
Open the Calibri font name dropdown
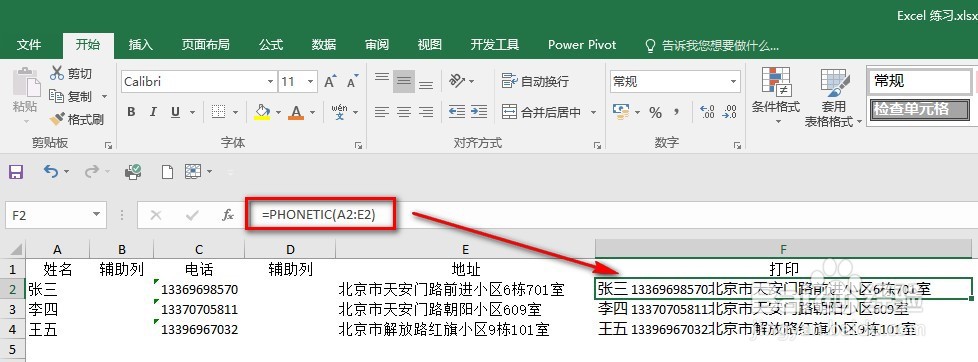point(270,82)
